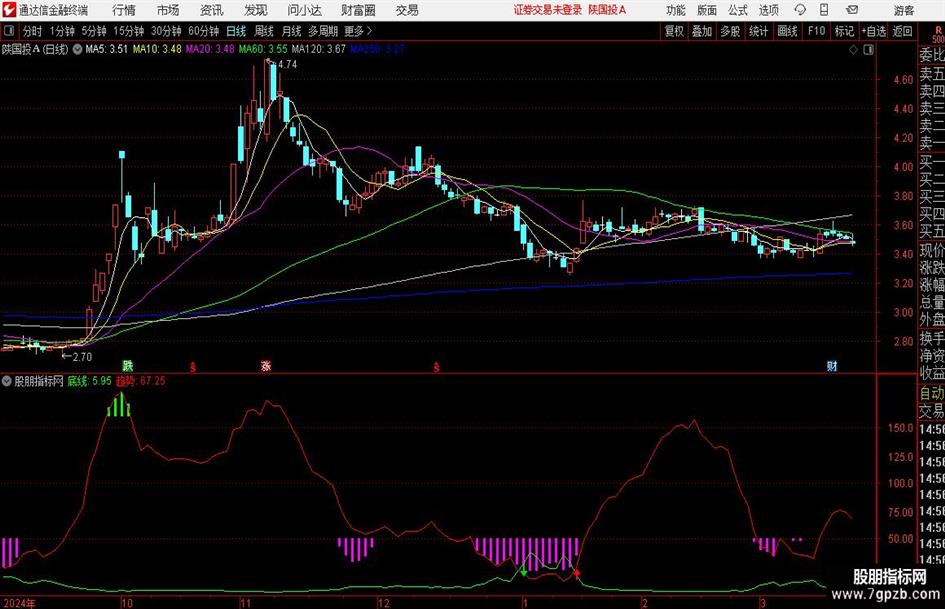945x609 pixels.
Task: Click the 陕国投A stock name in top bar
Action: coord(607,10)
